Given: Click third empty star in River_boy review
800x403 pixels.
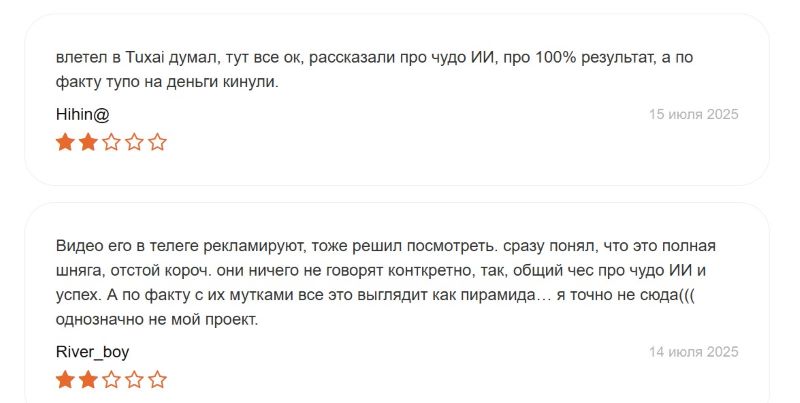Looking at the screenshot, I should click(111, 380).
